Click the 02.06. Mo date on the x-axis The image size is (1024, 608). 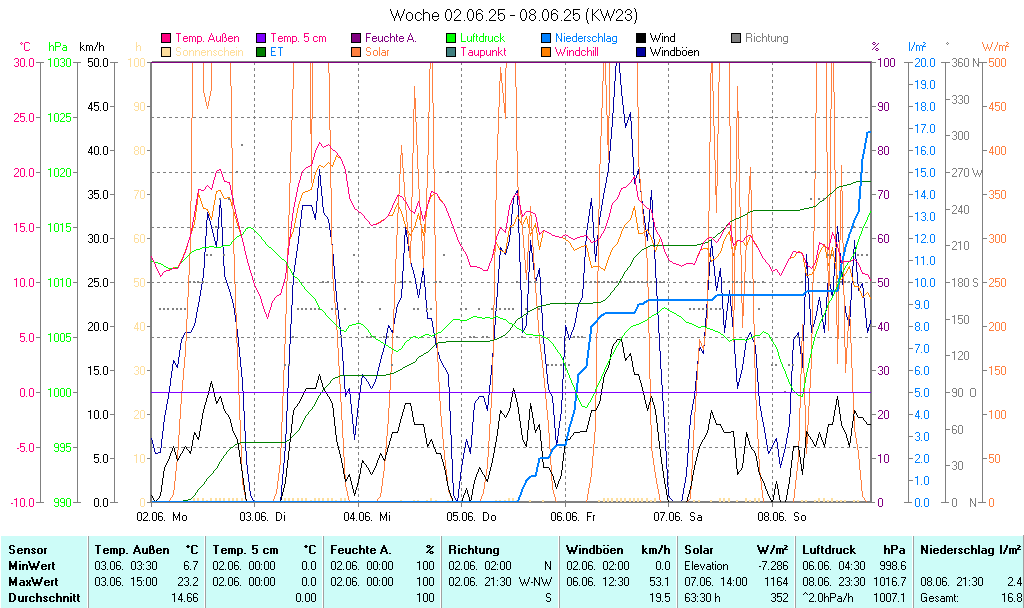click(162, 517)
